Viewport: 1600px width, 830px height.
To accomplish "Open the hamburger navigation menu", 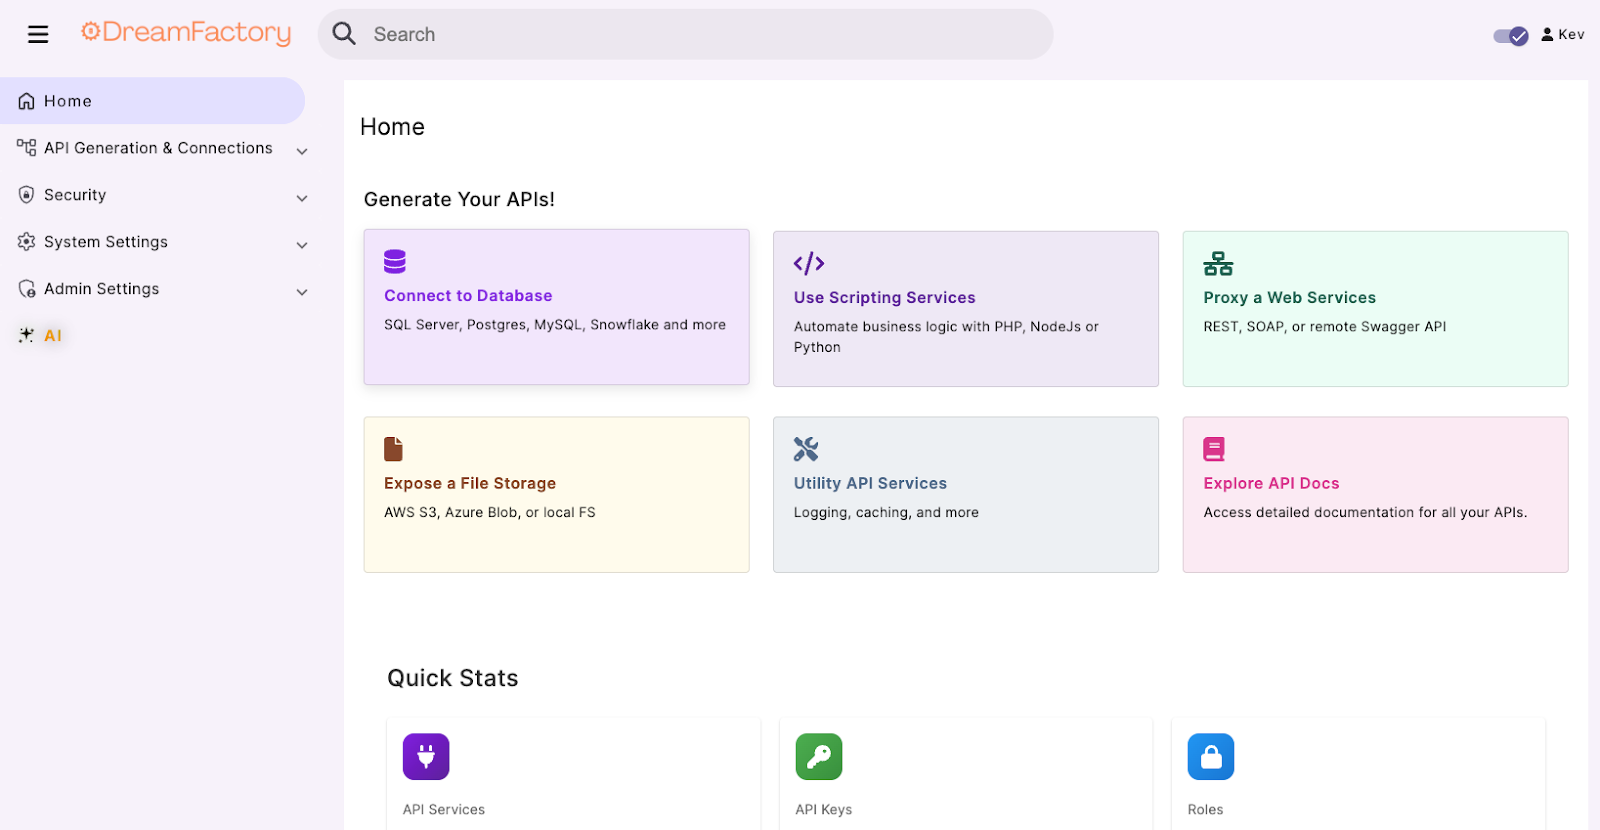I will (x=38, y=35).
